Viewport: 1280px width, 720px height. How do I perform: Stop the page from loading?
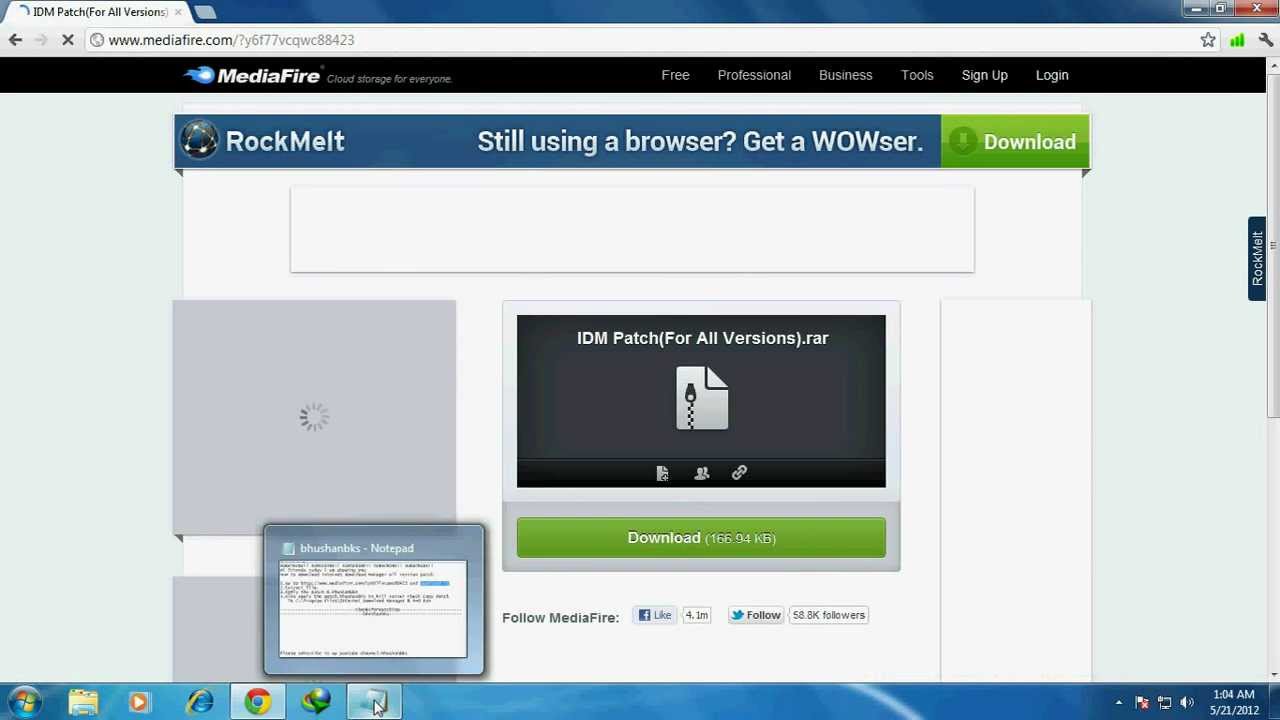click(x=67, y=40)
